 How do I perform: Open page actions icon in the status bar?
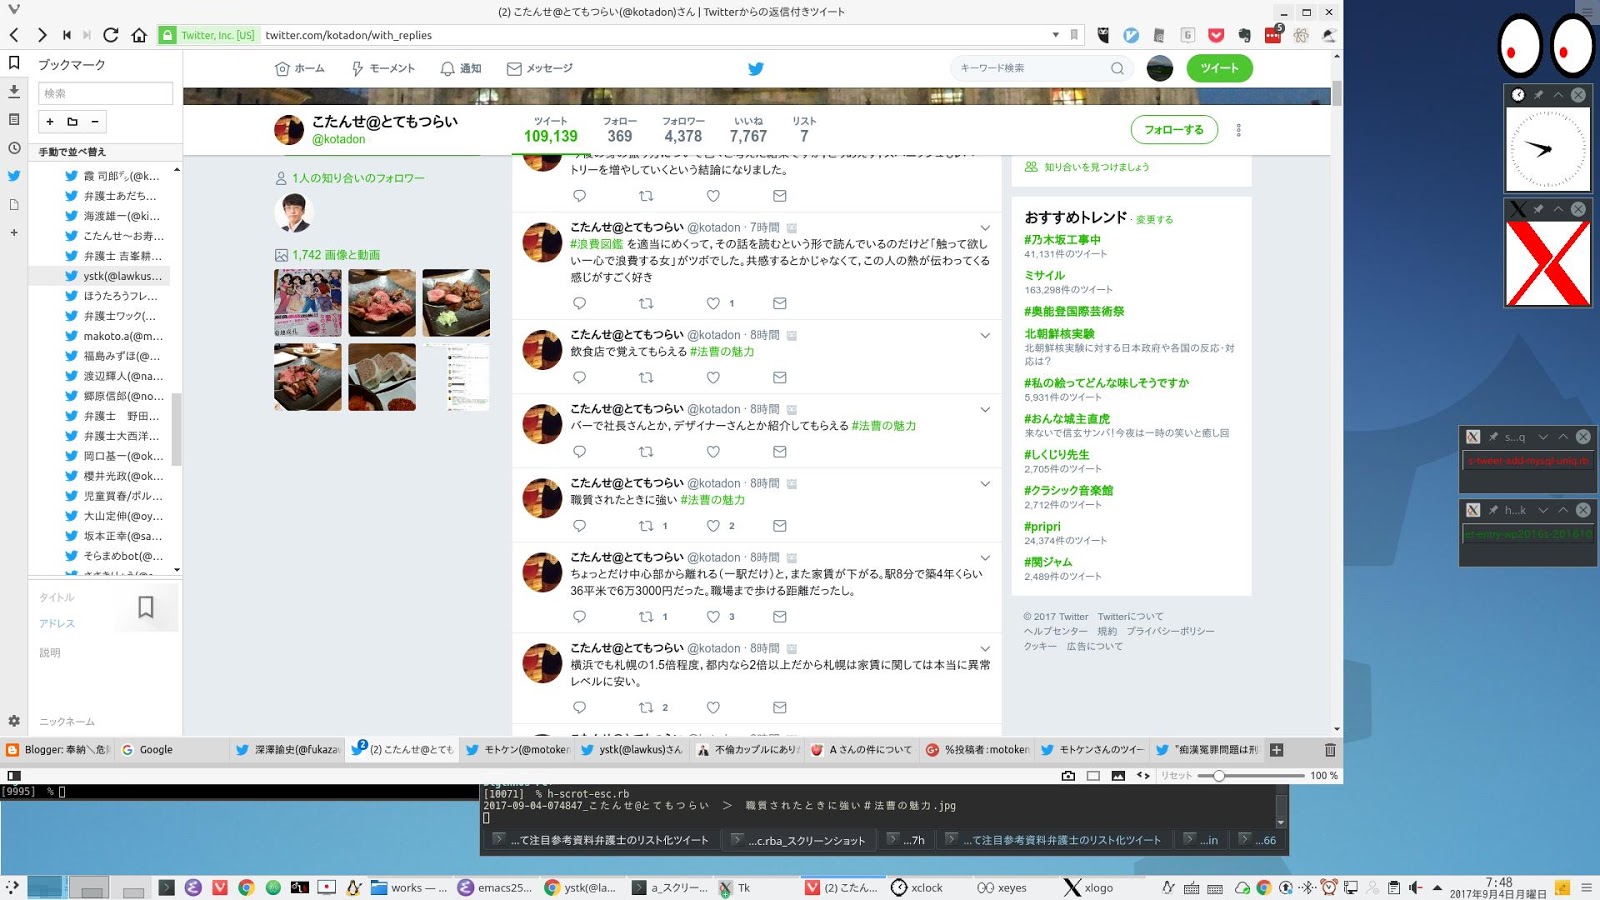[1143, 776]
